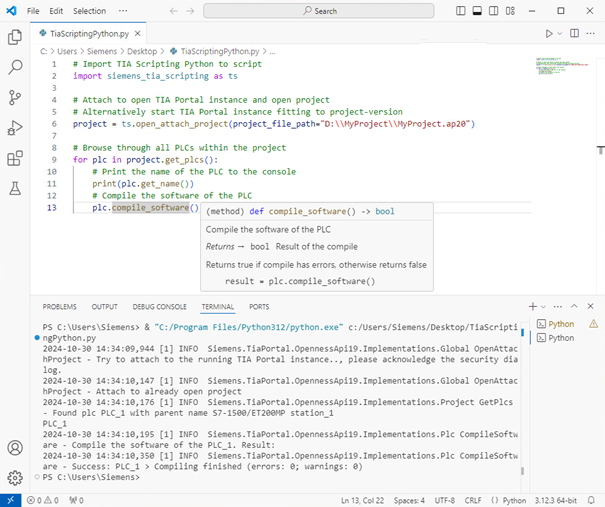This screenshot has width=605, height=507.
Task: Select the TiaScriptingPython.py editor tab
Action: tap(89, 34)
